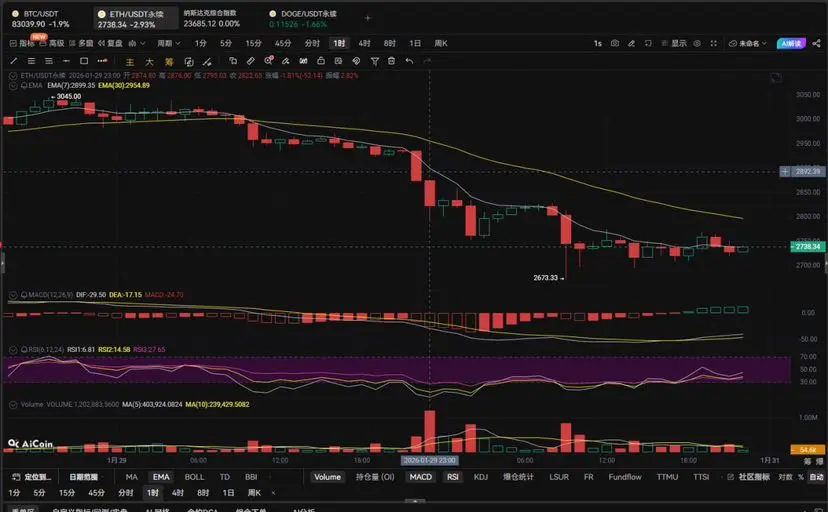Viewport: 828px width, 512px height.
Task: Open the 周期 period dropdown
Action: [x=168, y=43]
